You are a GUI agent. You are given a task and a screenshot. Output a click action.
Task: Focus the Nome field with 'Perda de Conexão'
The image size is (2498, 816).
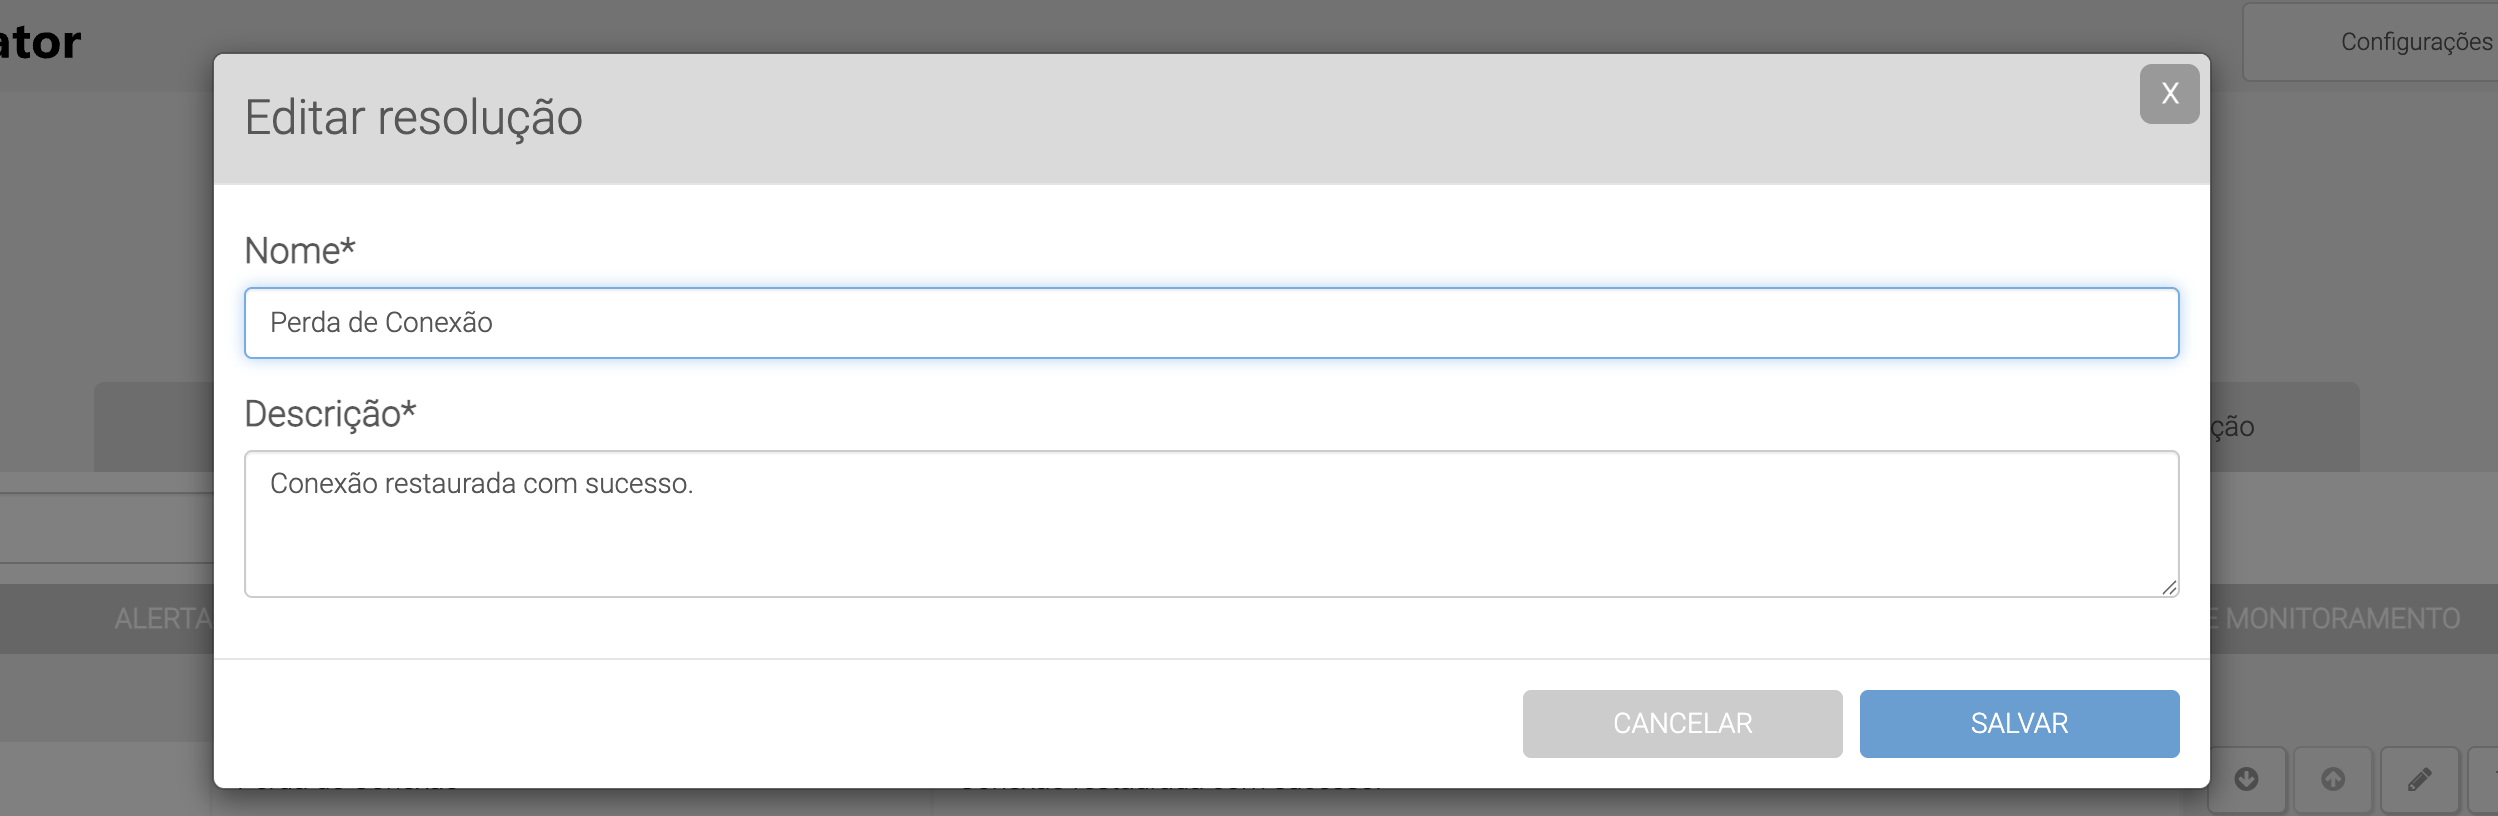pyautogui.click(x=1210, y=323)
